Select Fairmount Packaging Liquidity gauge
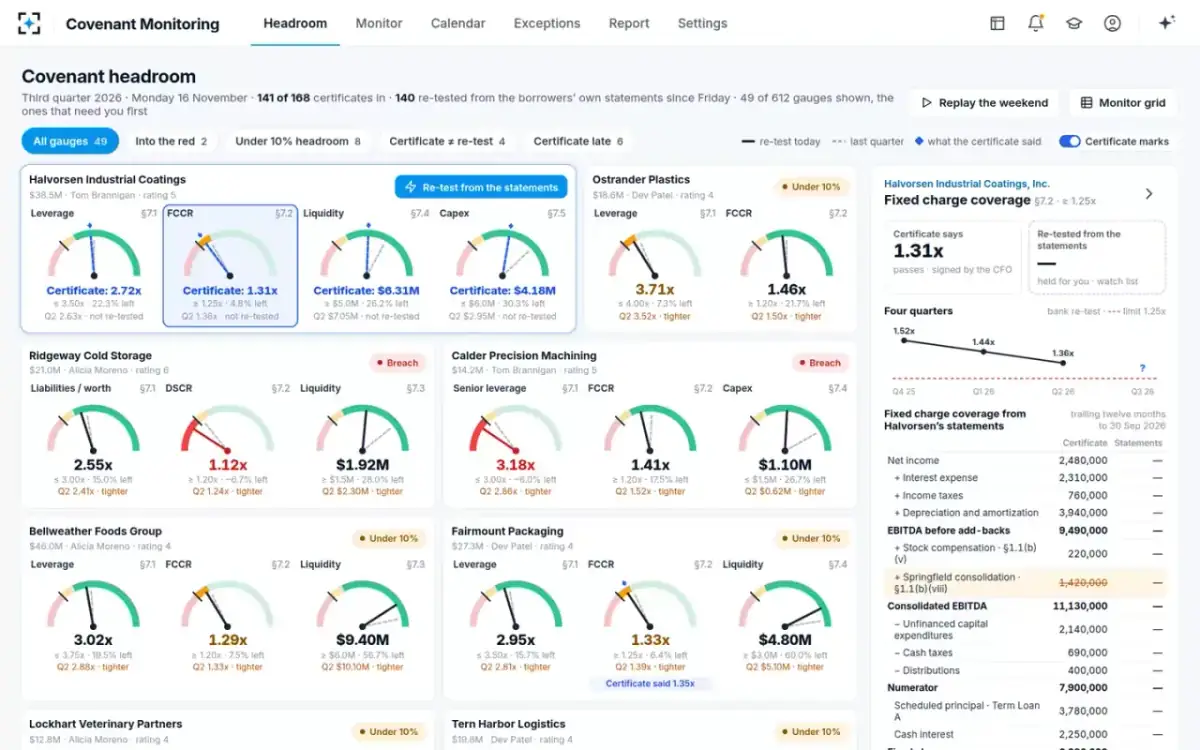Viewport: 1200px width, 750px height. click(785, 615)
